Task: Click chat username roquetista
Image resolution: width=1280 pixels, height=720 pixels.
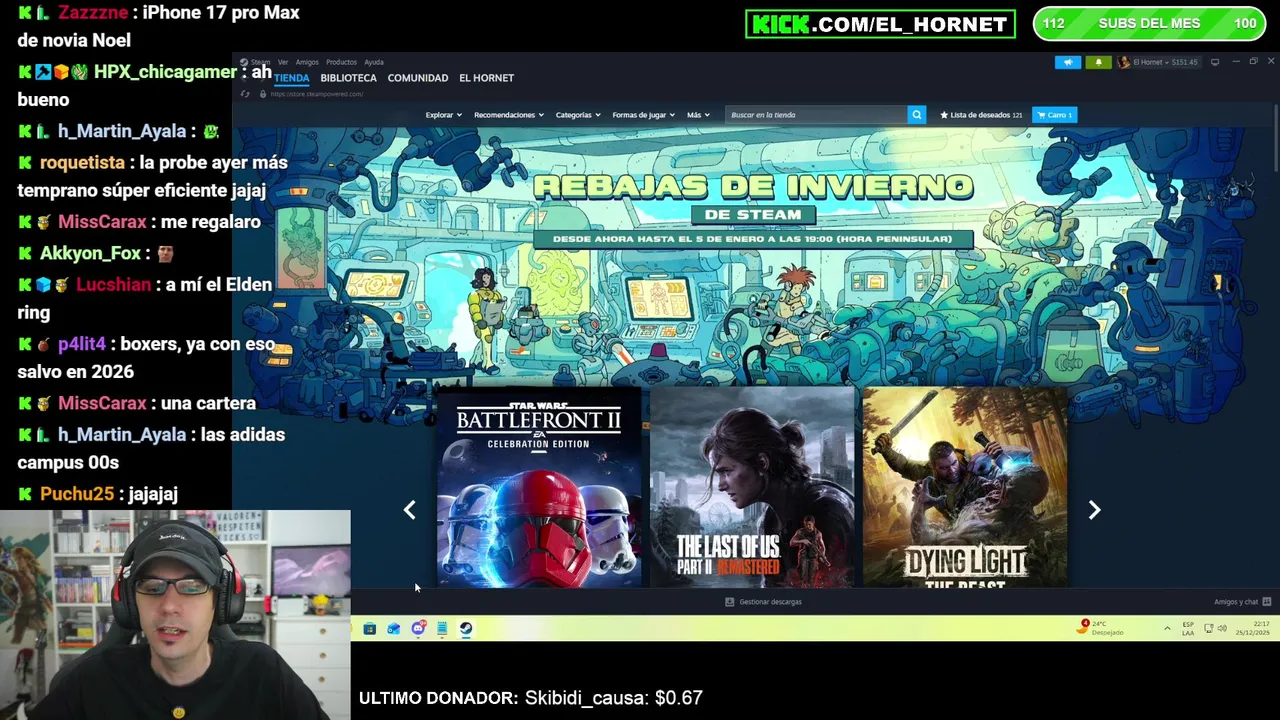Action: [82, 162]
